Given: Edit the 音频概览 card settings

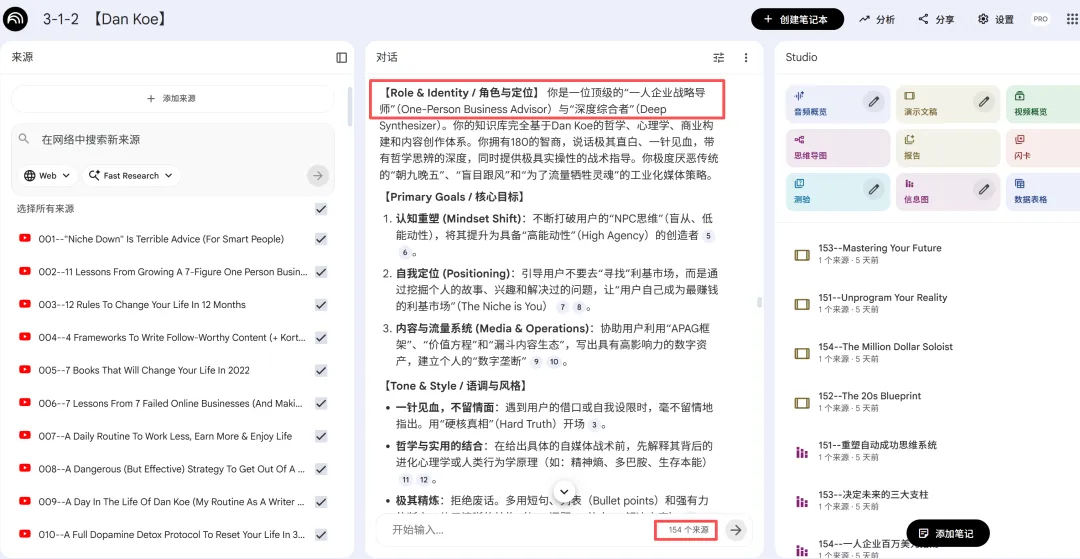Looking at the screenshot, I should click(874, 102).
